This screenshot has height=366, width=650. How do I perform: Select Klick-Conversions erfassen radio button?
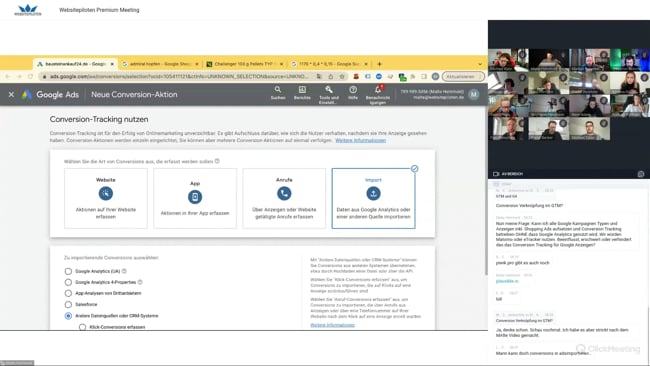click(x=82, y=327)
